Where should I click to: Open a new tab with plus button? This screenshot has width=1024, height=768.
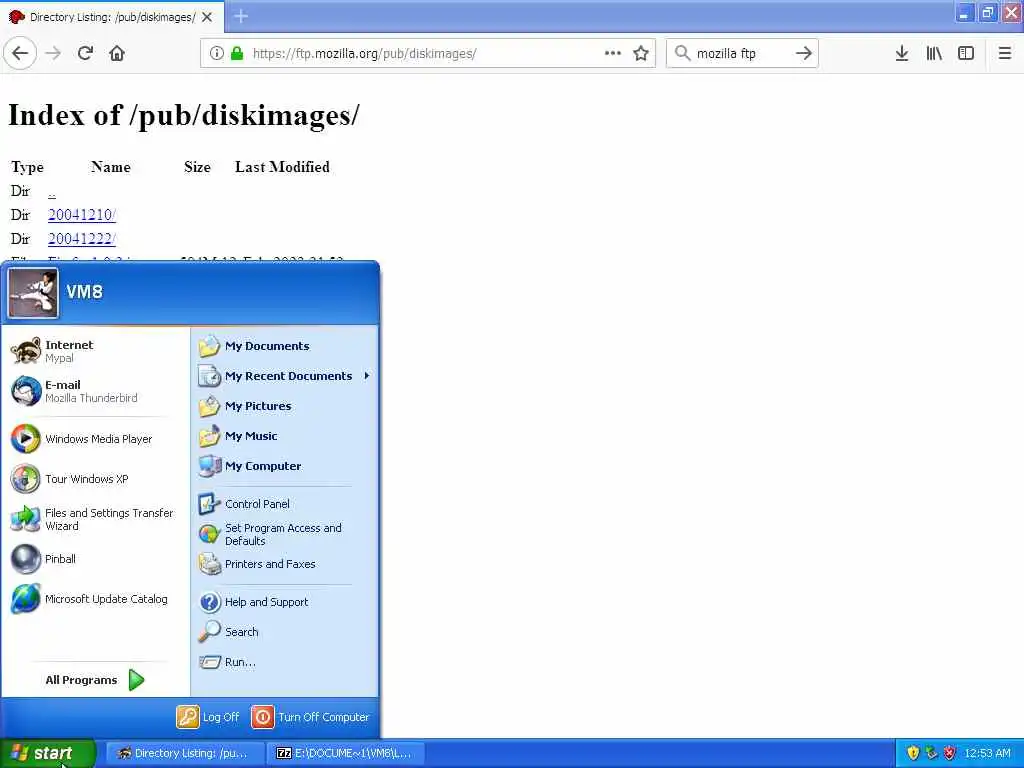point(241,16)
